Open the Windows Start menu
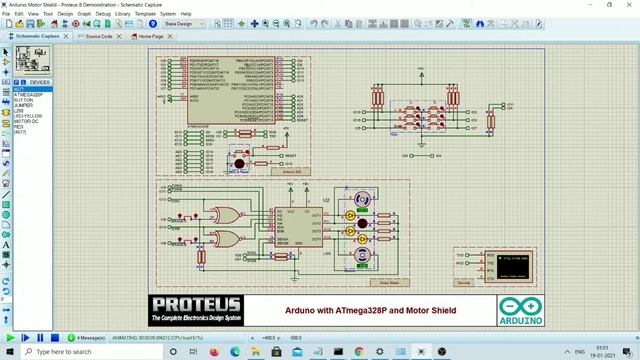 click(10, 352)
